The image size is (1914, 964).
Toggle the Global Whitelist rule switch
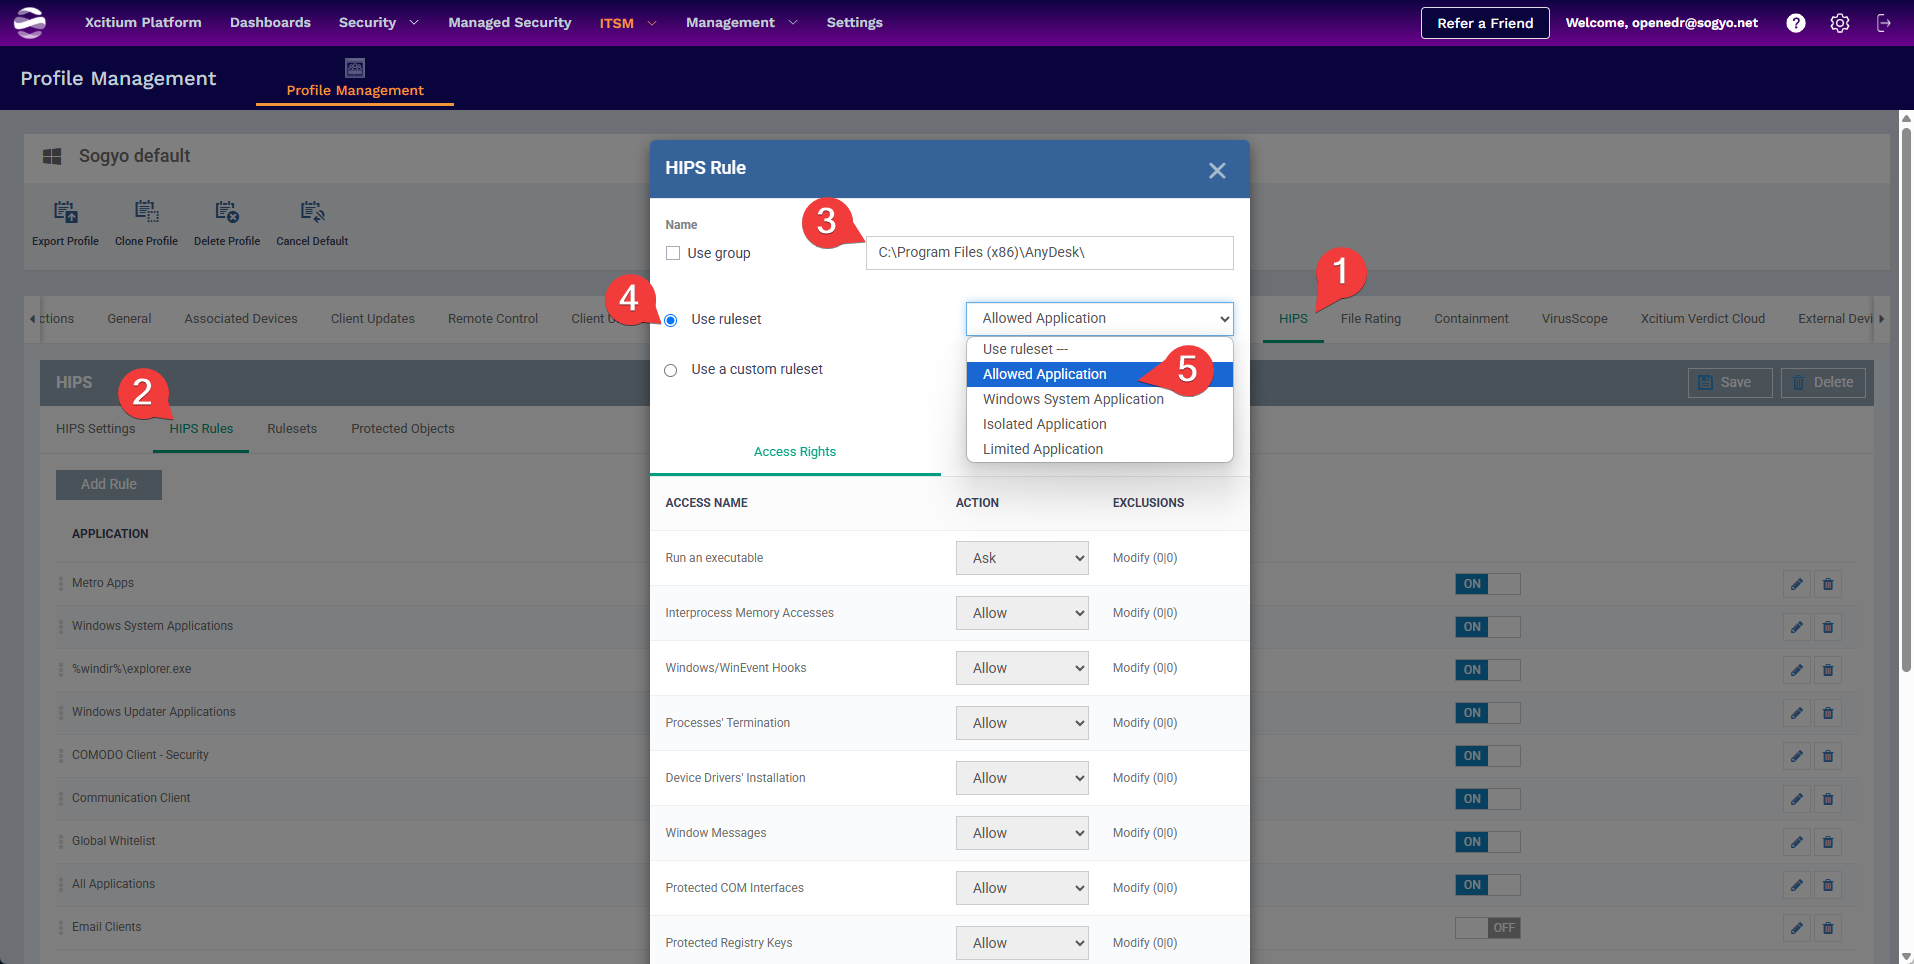tap(1488, 842)
